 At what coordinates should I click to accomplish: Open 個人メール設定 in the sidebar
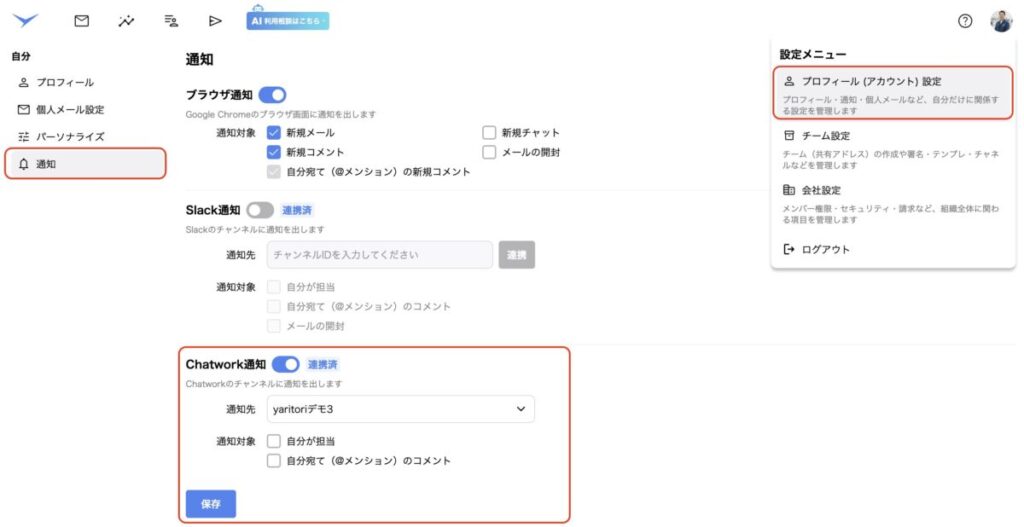tap(70, 109)
